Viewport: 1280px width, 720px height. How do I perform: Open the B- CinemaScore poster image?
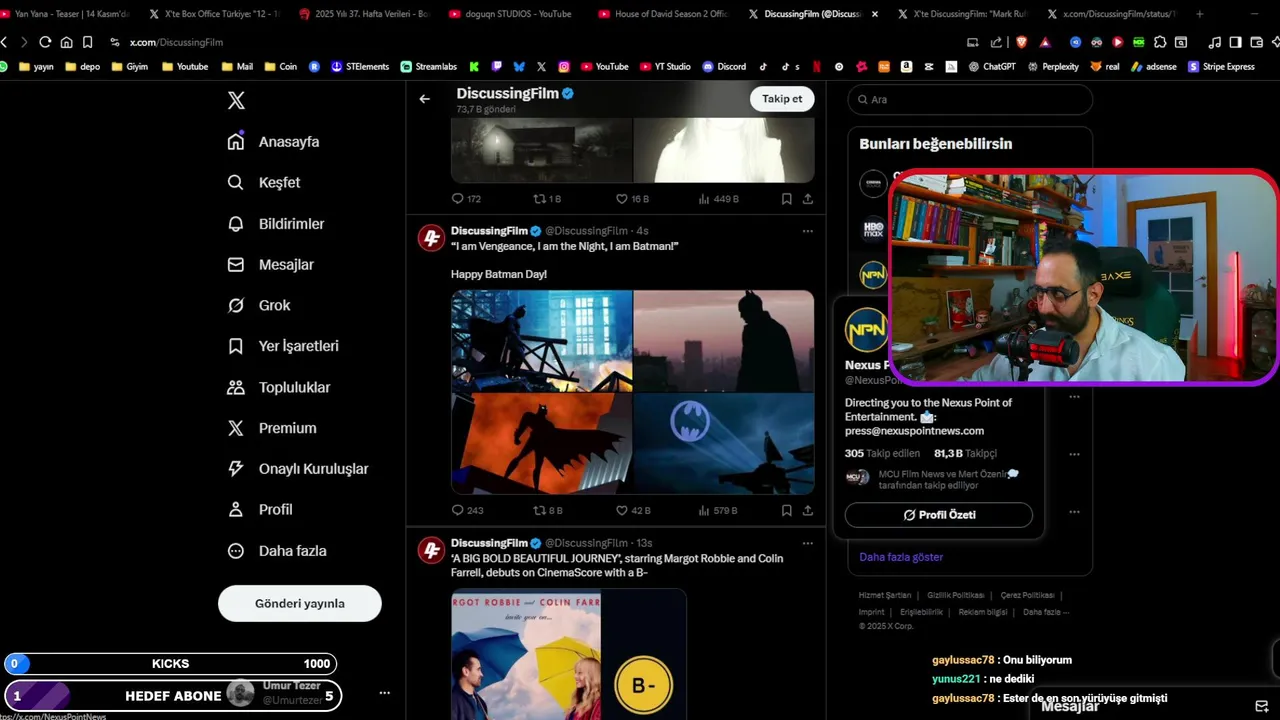pyautogui.click(x=569, y=654)
